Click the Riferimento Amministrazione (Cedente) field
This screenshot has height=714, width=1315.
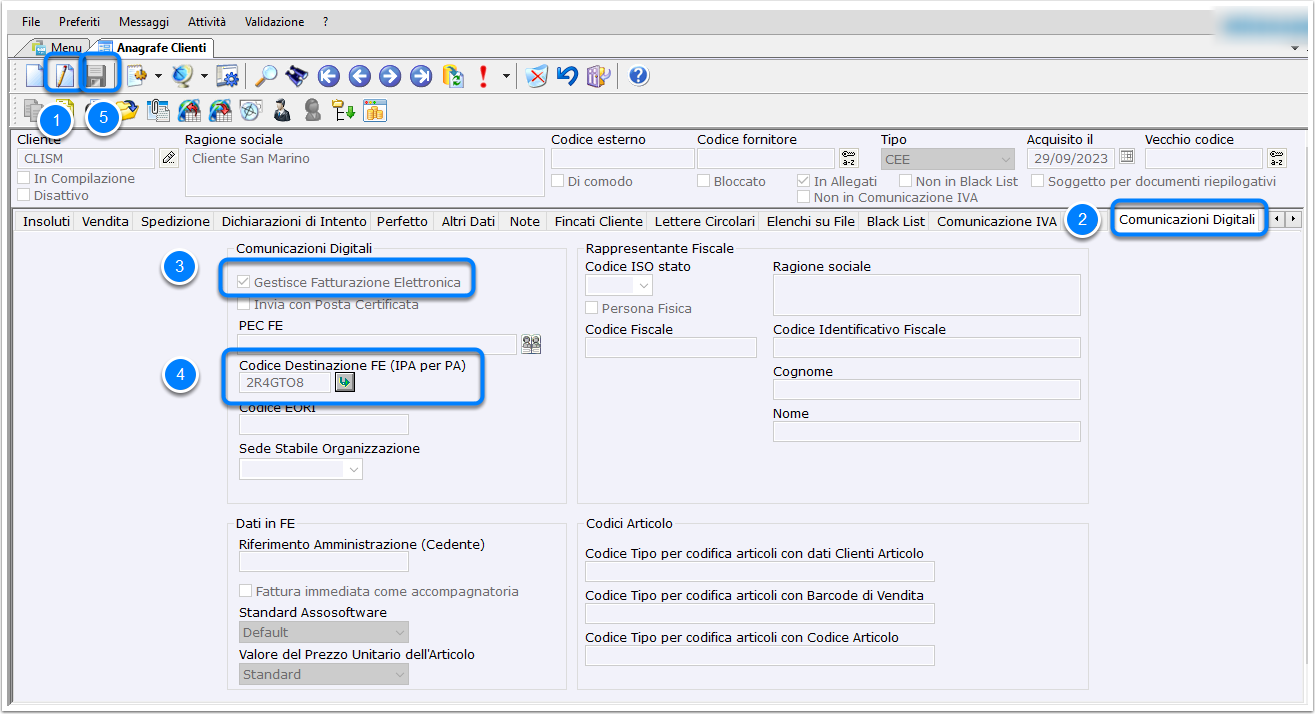(x=324, y=562)
